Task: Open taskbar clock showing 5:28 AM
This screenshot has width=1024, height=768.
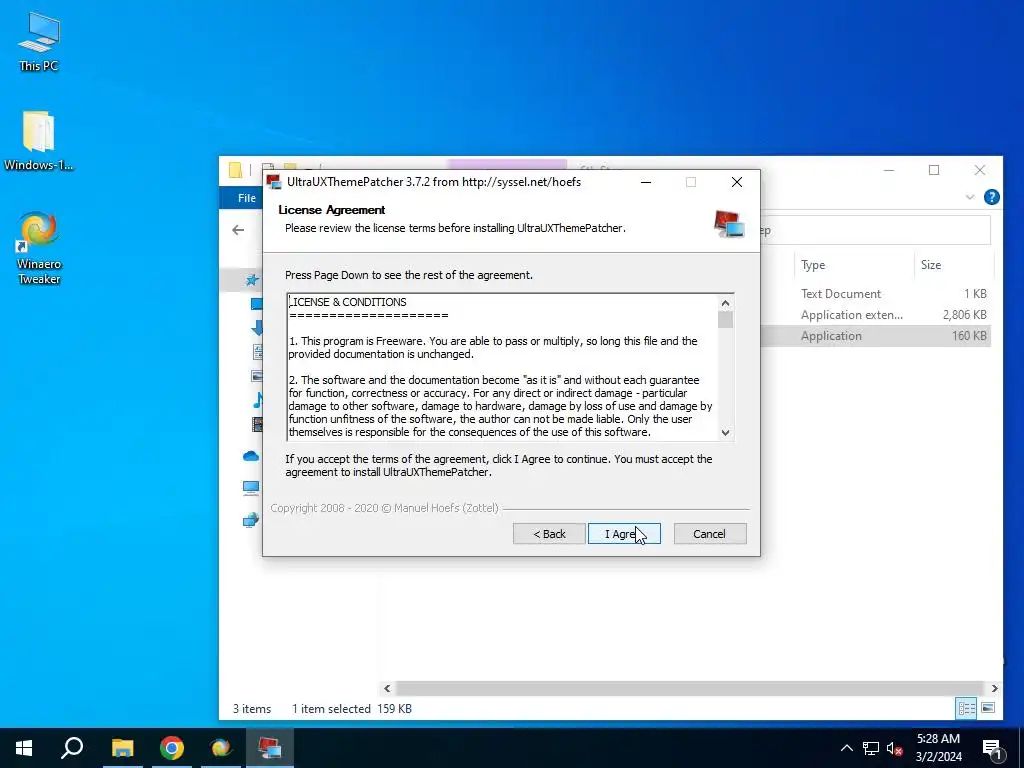Action: coord(938,748)
